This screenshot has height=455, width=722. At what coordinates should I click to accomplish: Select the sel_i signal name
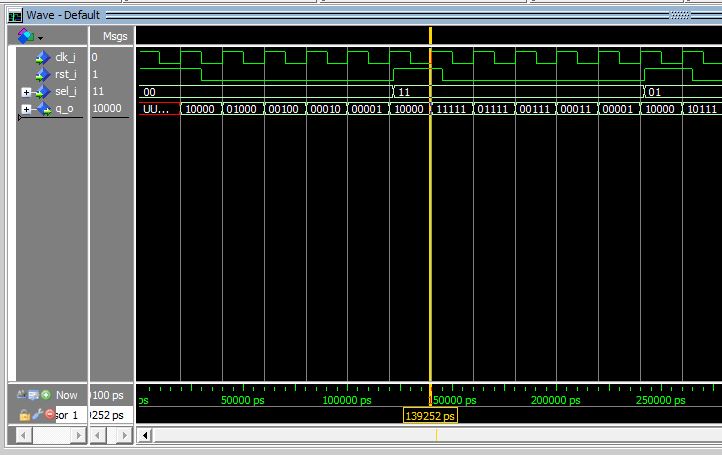tap(67, 92)
